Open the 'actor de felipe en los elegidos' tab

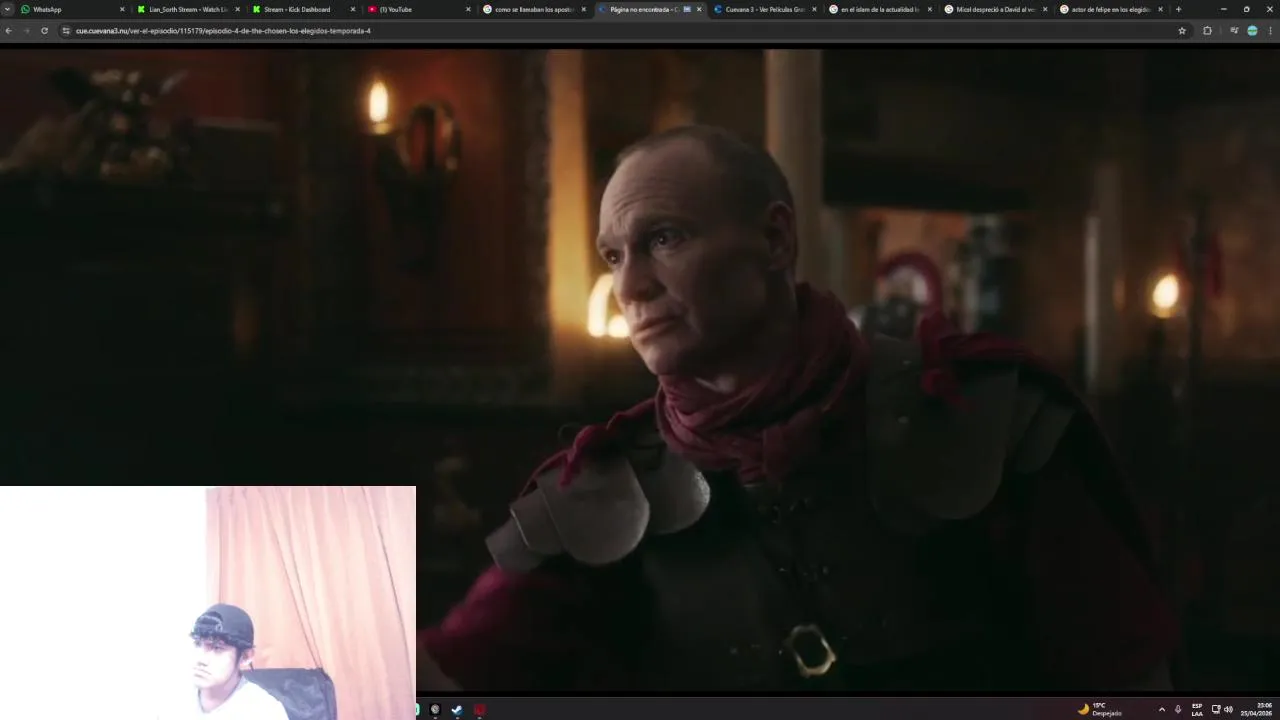click(1109, 9)
